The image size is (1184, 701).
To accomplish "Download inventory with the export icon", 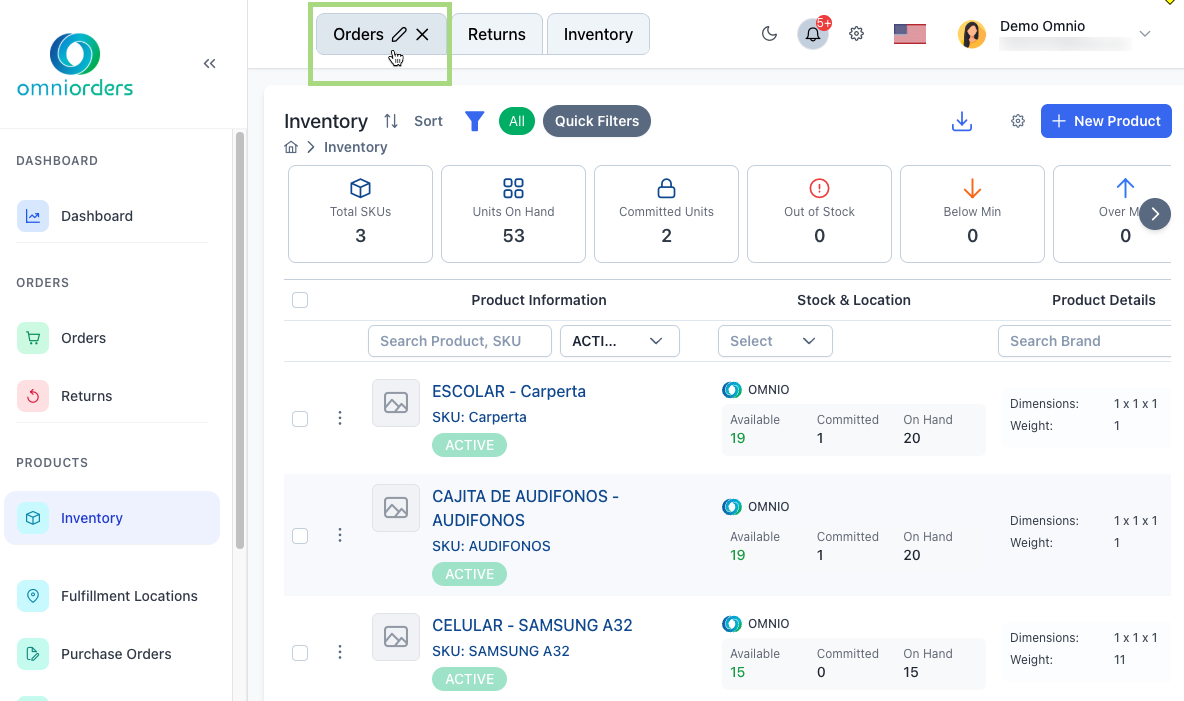I will [x=961, y=121].
